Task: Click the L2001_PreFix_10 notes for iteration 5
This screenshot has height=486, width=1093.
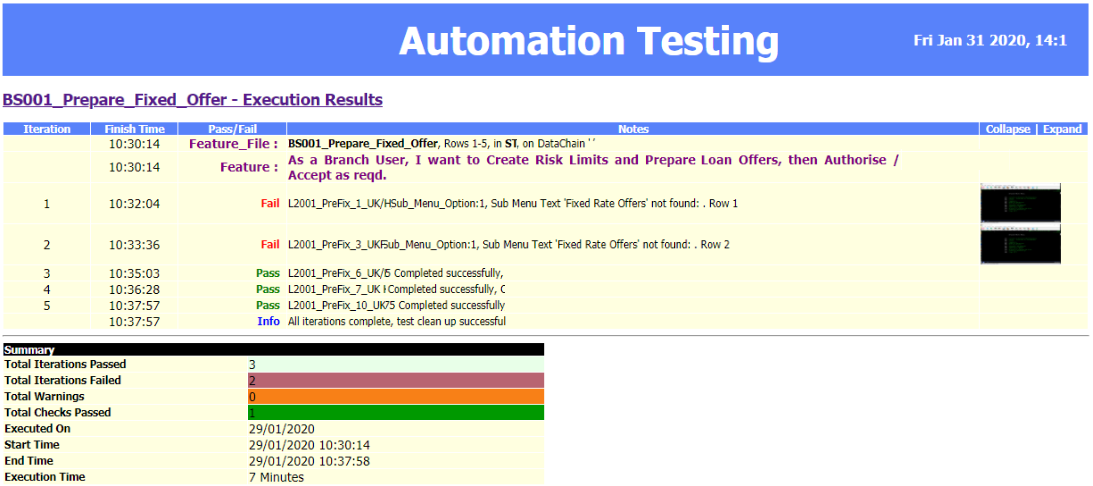Action: [395, 305]
